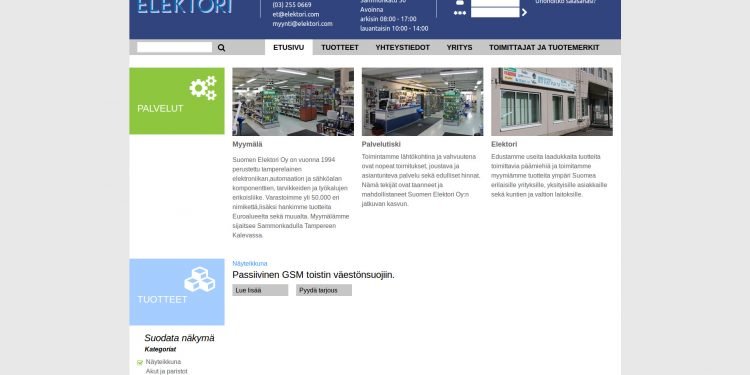The height and width of the screenshot is (375, 750).
Task: Open the Tuotteet menu item
Action: pyautogui.click(x=340, y=47)
